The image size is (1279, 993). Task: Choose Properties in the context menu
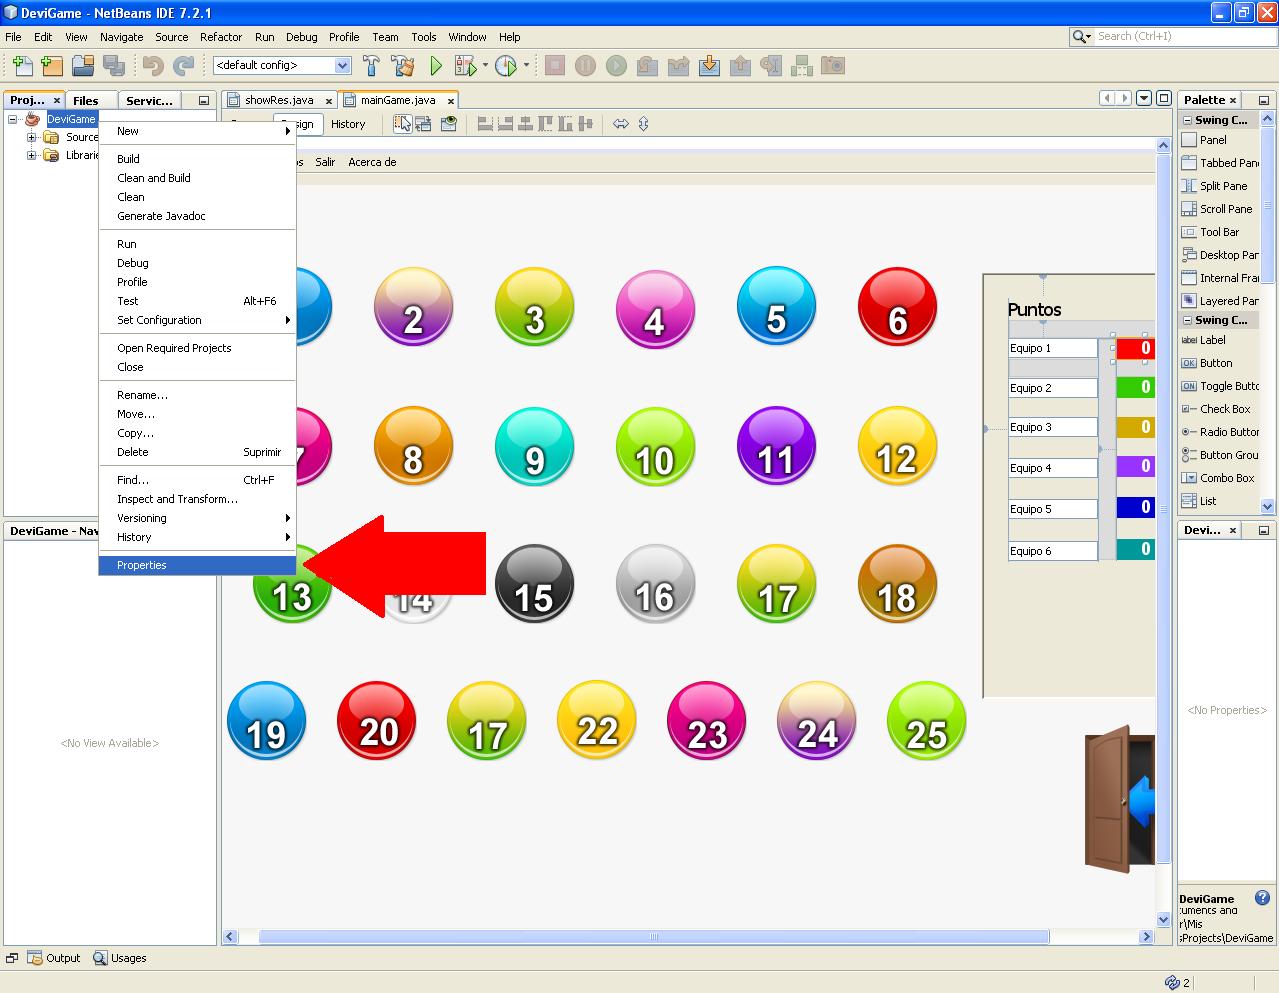pyautogui.click(x=198, y=565)
